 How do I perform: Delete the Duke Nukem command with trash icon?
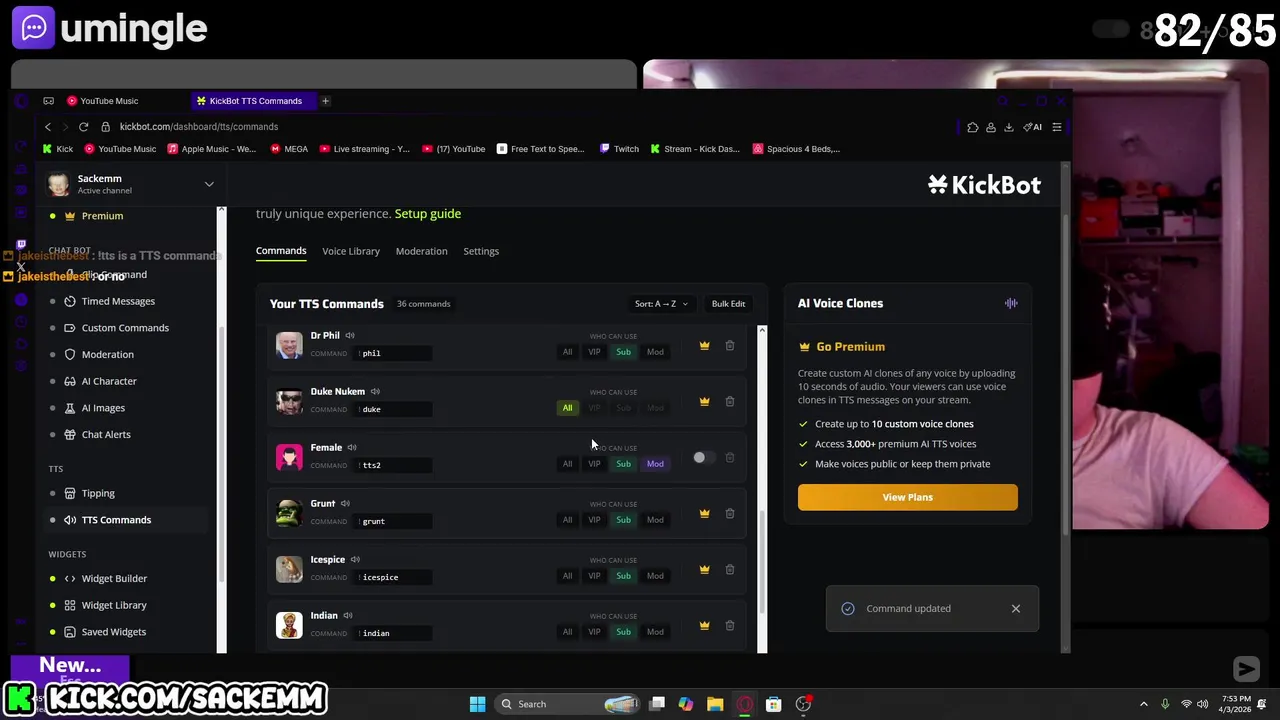click(730, 401)
